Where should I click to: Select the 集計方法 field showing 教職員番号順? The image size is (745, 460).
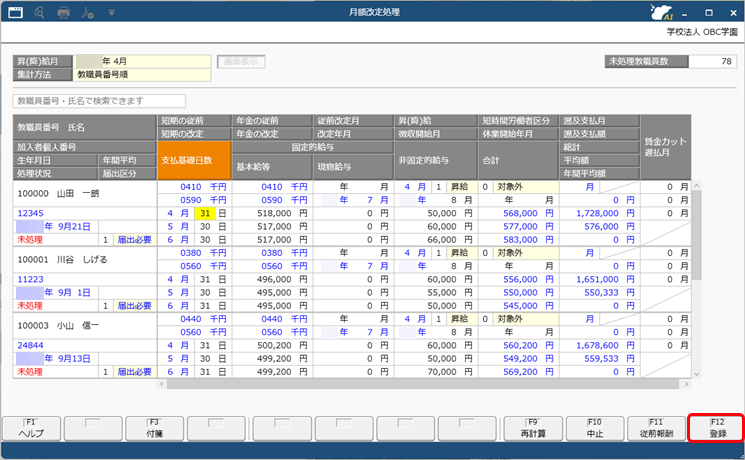point(142,74)
